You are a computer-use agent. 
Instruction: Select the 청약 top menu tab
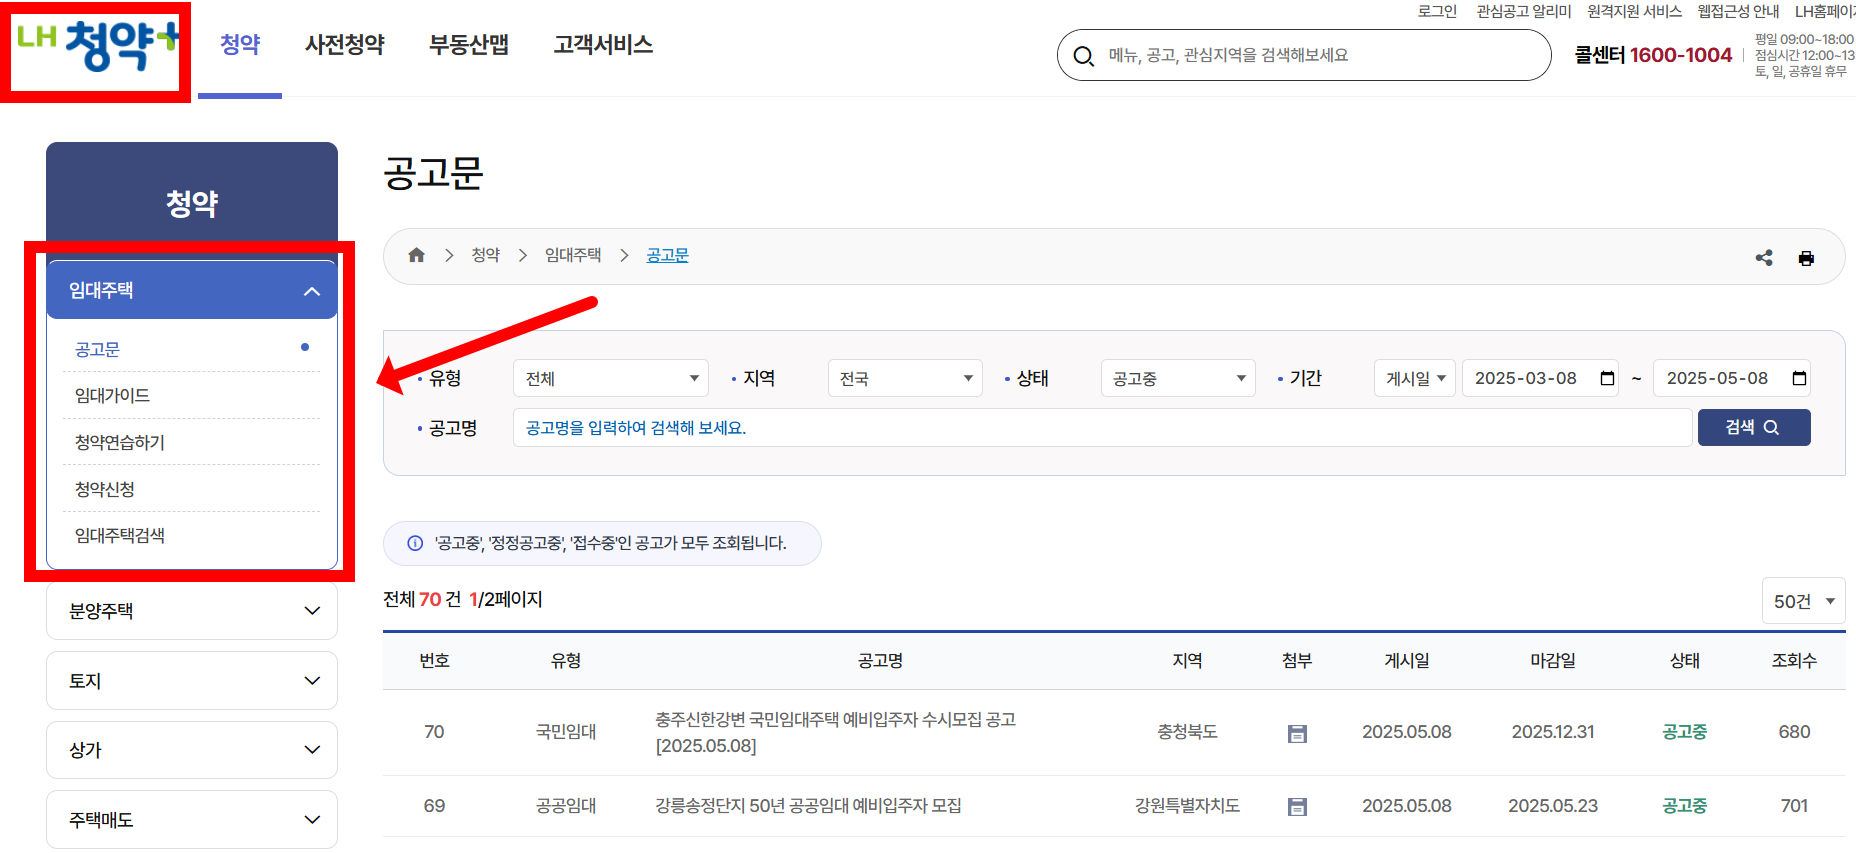[240, 45]
